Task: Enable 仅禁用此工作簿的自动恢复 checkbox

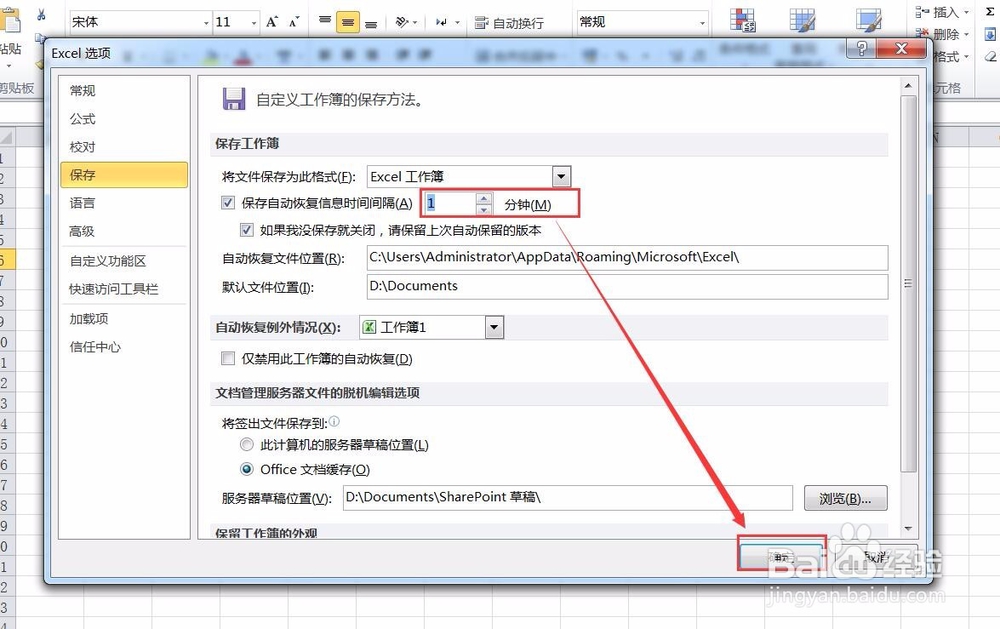Action: 228,358
